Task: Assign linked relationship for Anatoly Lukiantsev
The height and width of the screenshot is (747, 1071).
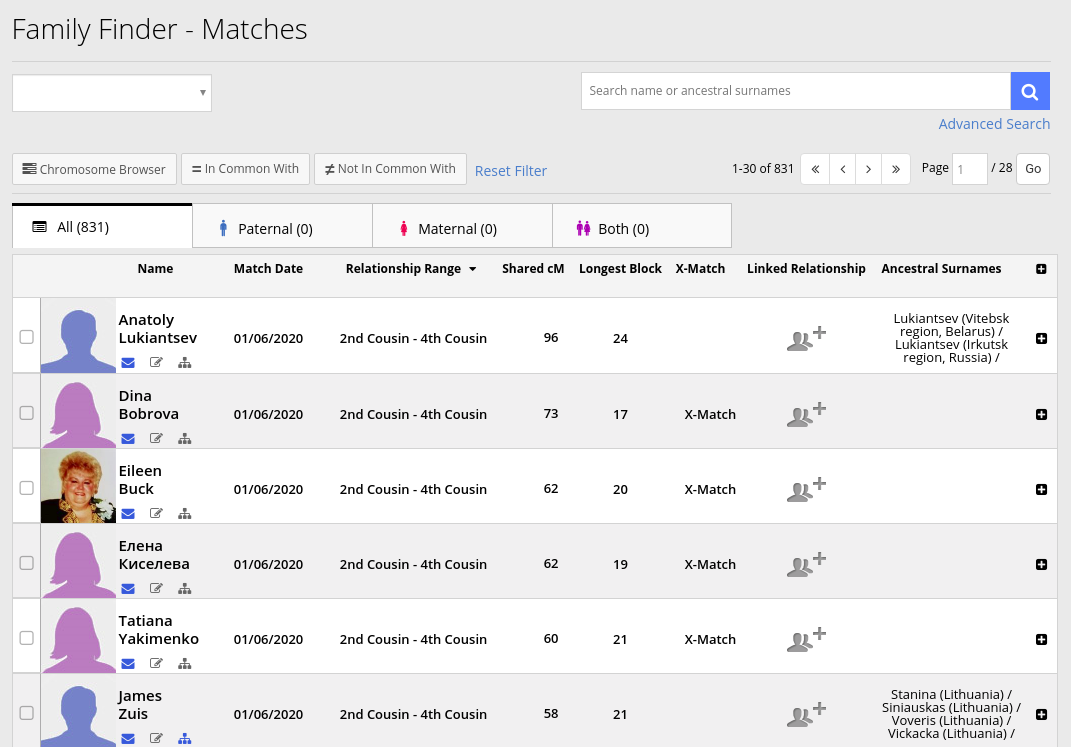Action: 806,339
